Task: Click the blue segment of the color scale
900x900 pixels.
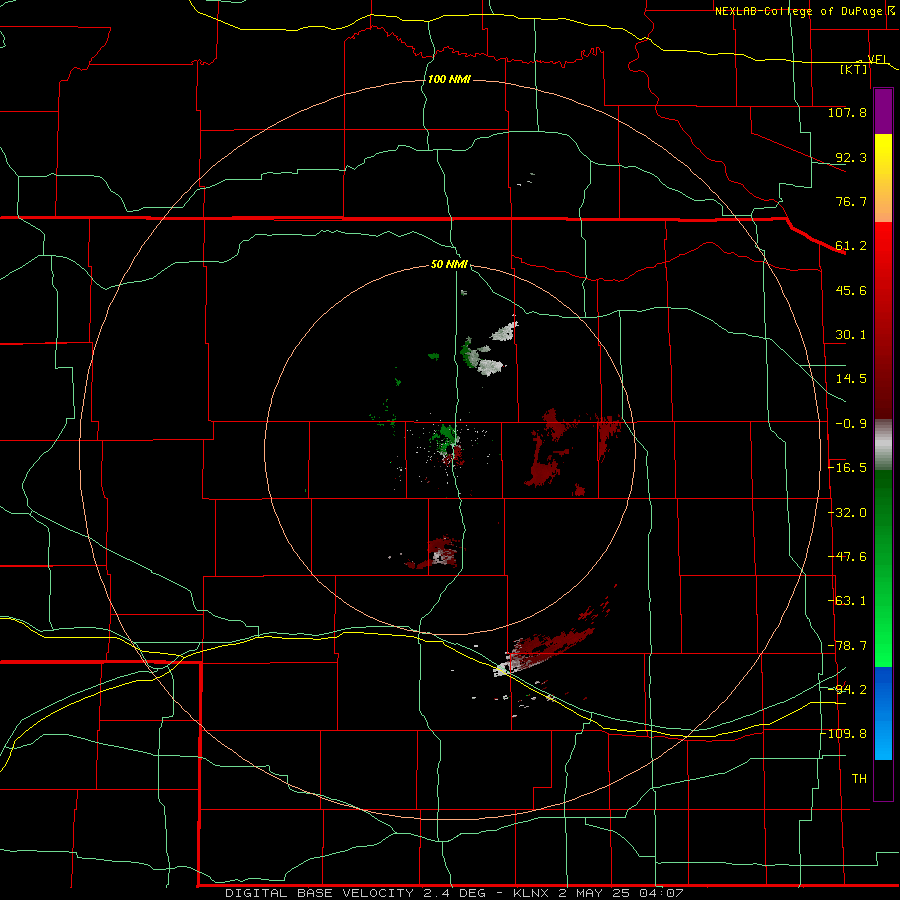Action: coord(883,713)
